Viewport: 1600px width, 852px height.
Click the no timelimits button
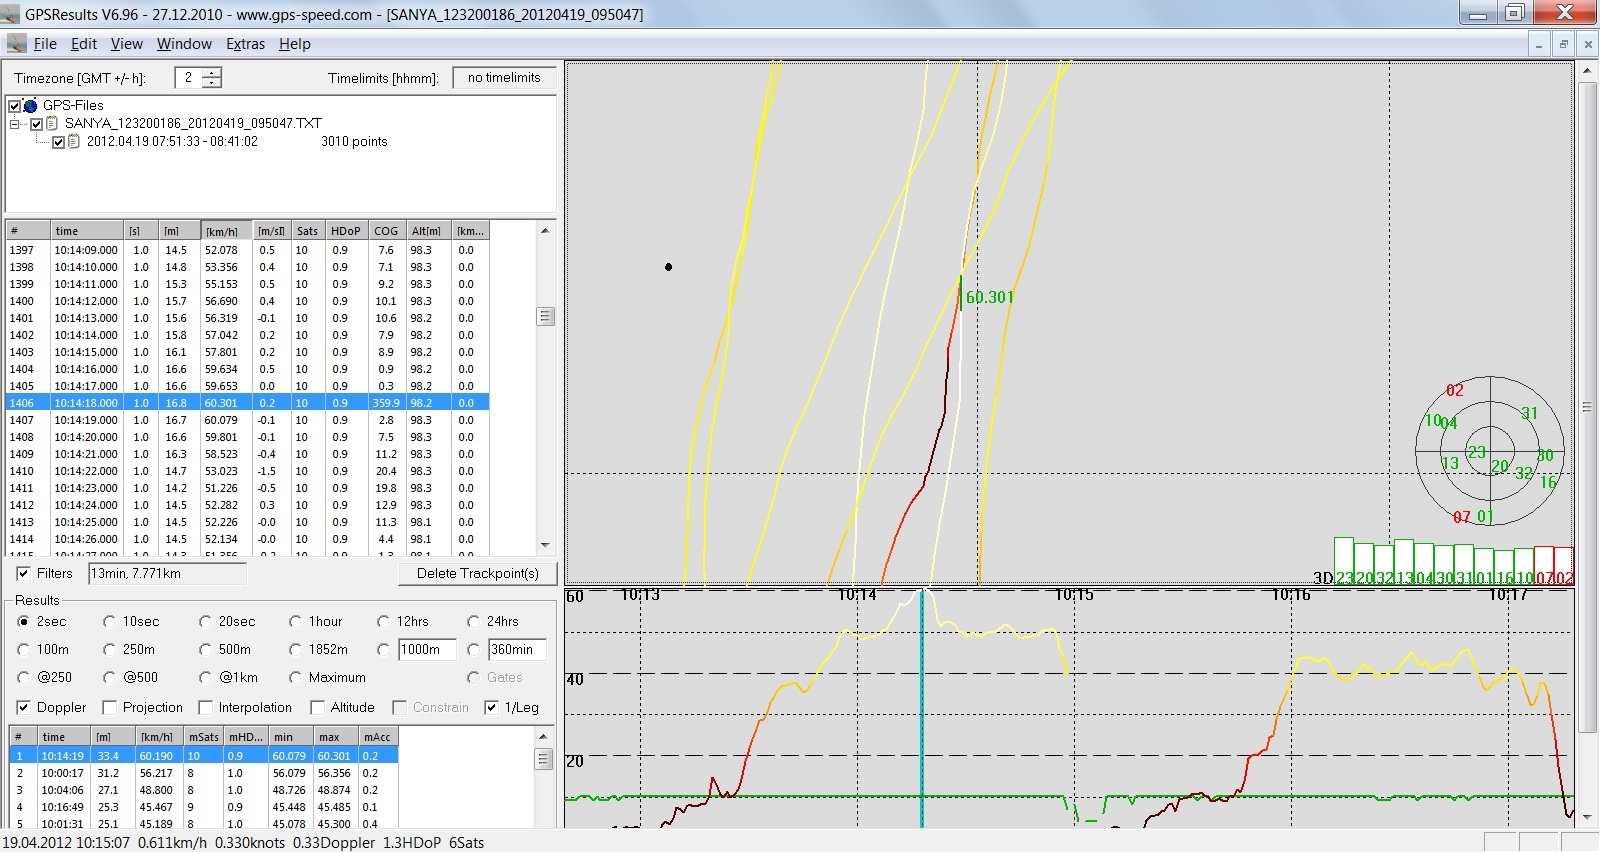(x=504, y=78)
